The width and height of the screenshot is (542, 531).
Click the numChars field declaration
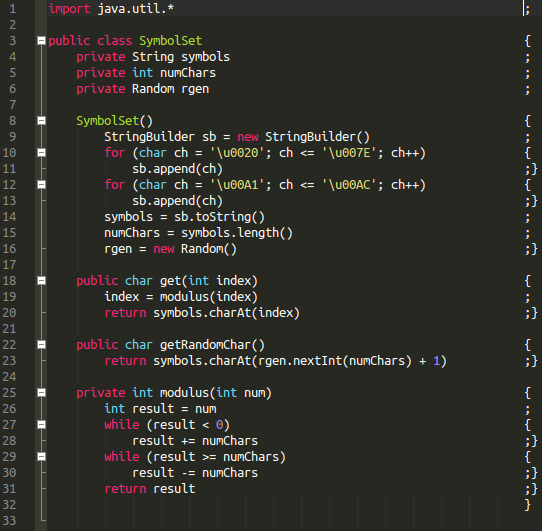tap(188, 73)
